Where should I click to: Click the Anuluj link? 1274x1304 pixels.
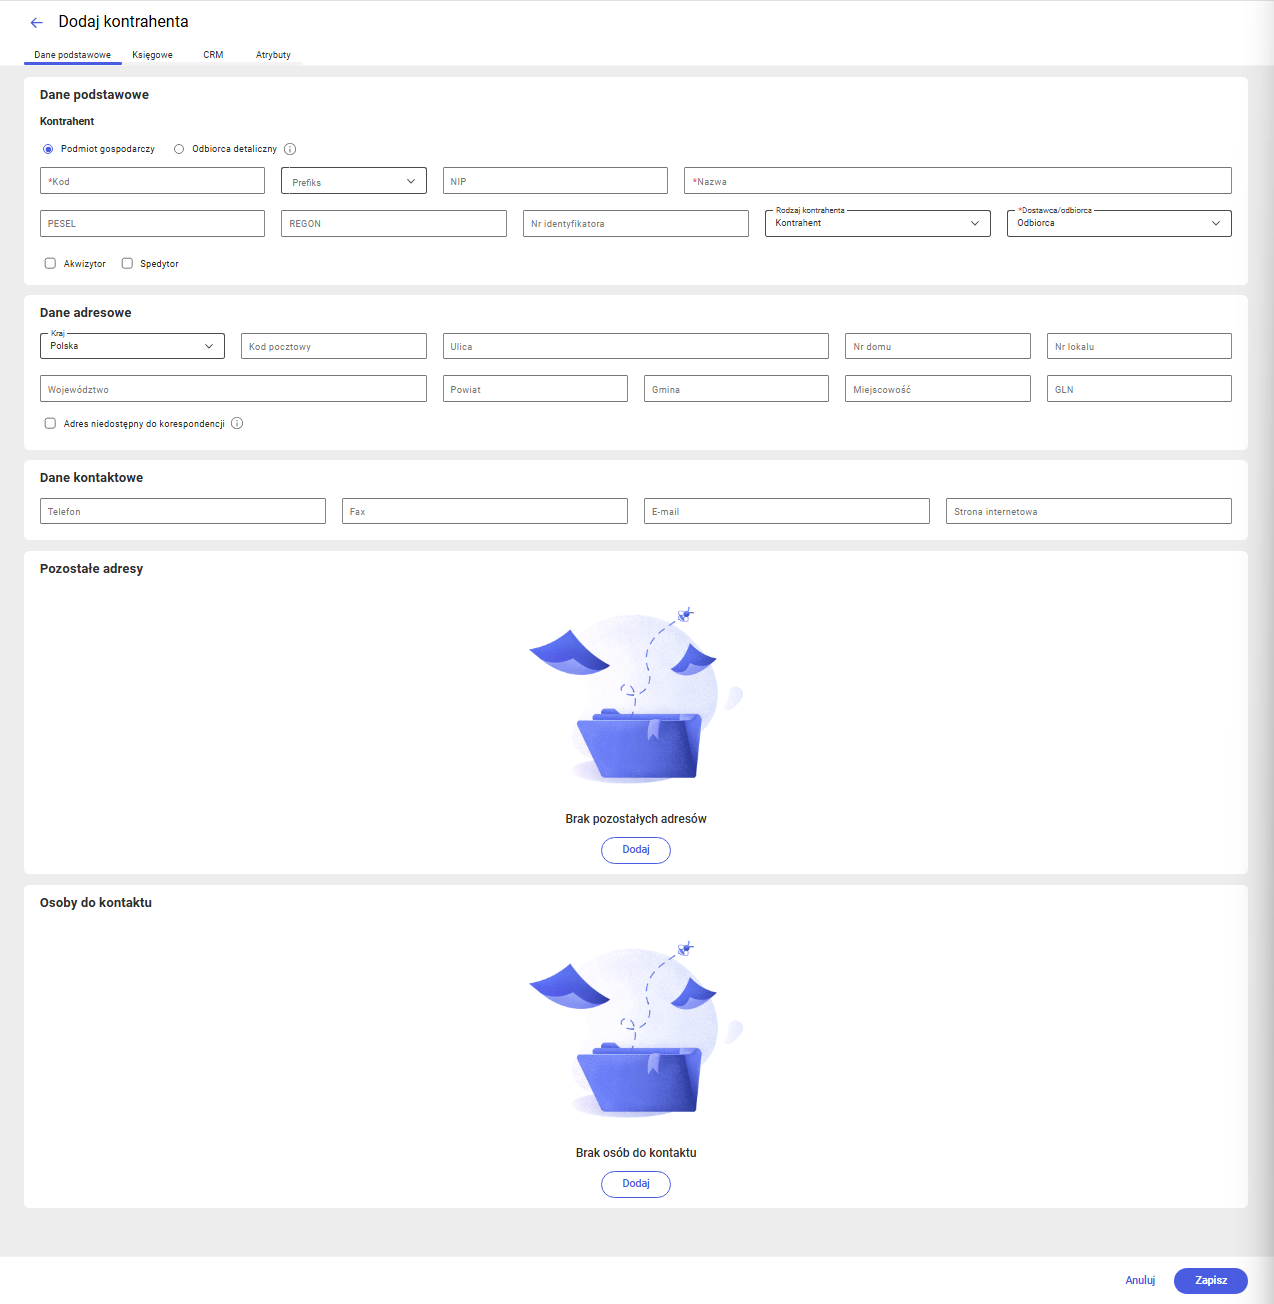click(1140, 1281)
